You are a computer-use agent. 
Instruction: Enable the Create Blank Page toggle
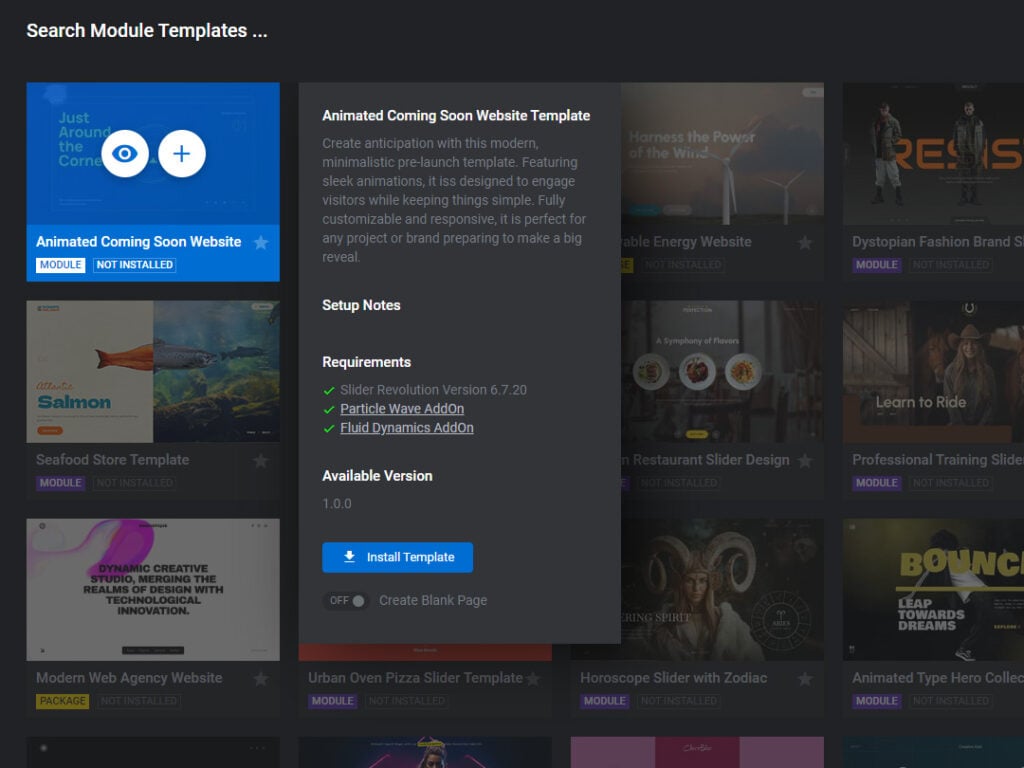[x=346, y=601]
